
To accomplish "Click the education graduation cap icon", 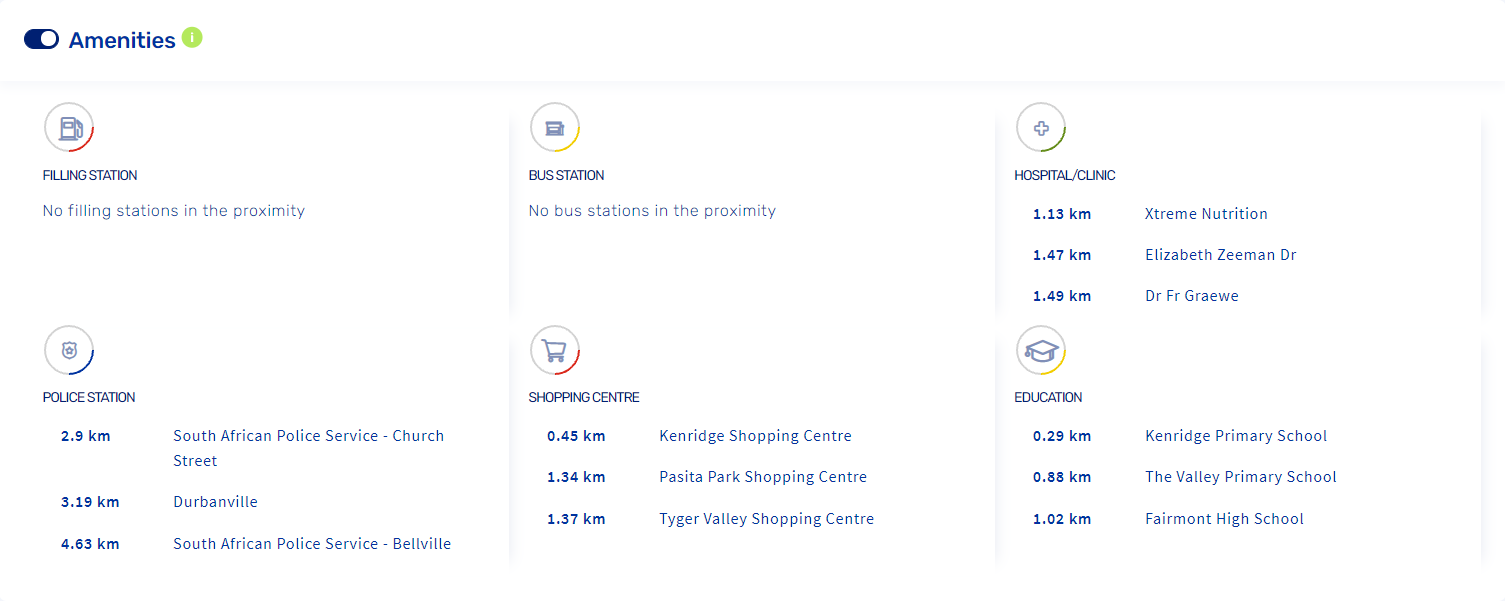I will point(1041,350).
